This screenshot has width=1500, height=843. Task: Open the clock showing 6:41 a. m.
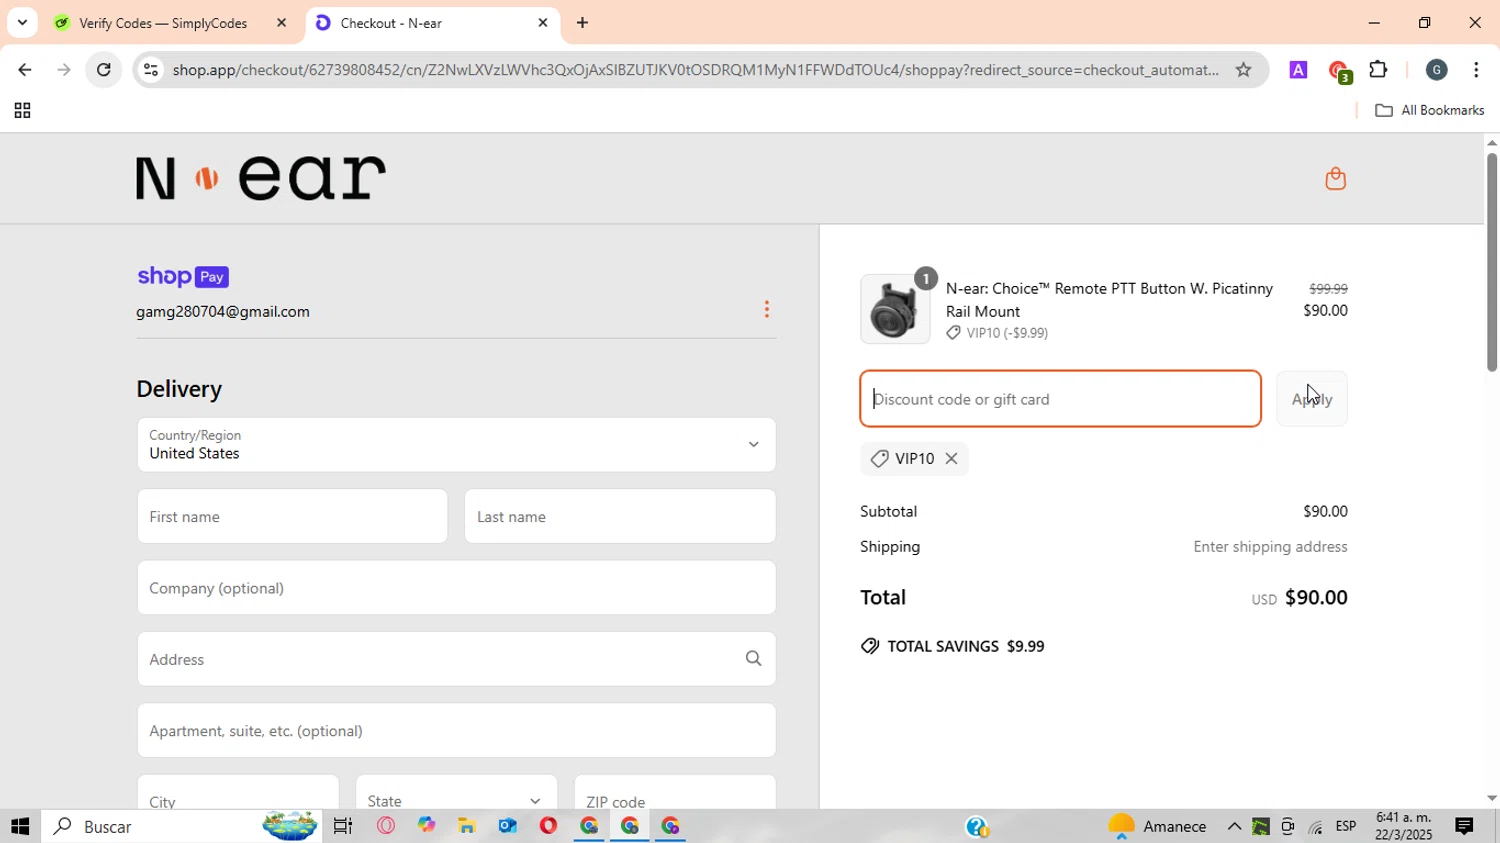point(1403,826)
